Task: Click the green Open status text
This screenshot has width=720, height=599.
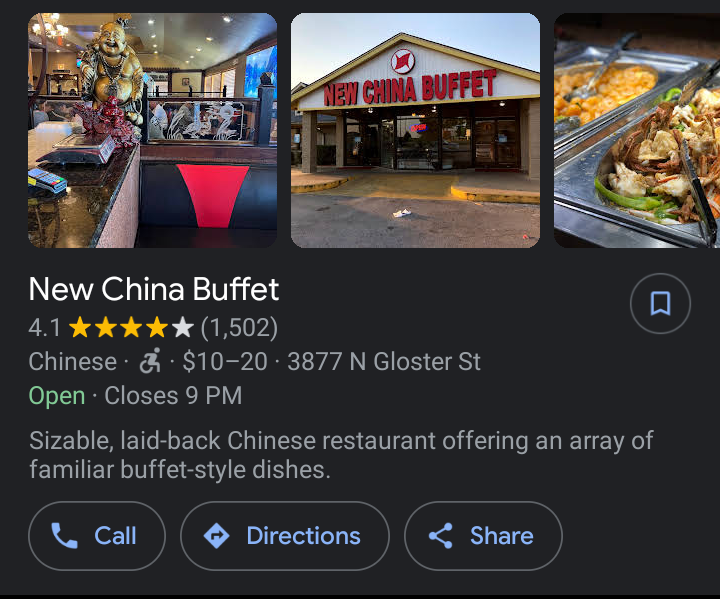Action: [57, 396]
